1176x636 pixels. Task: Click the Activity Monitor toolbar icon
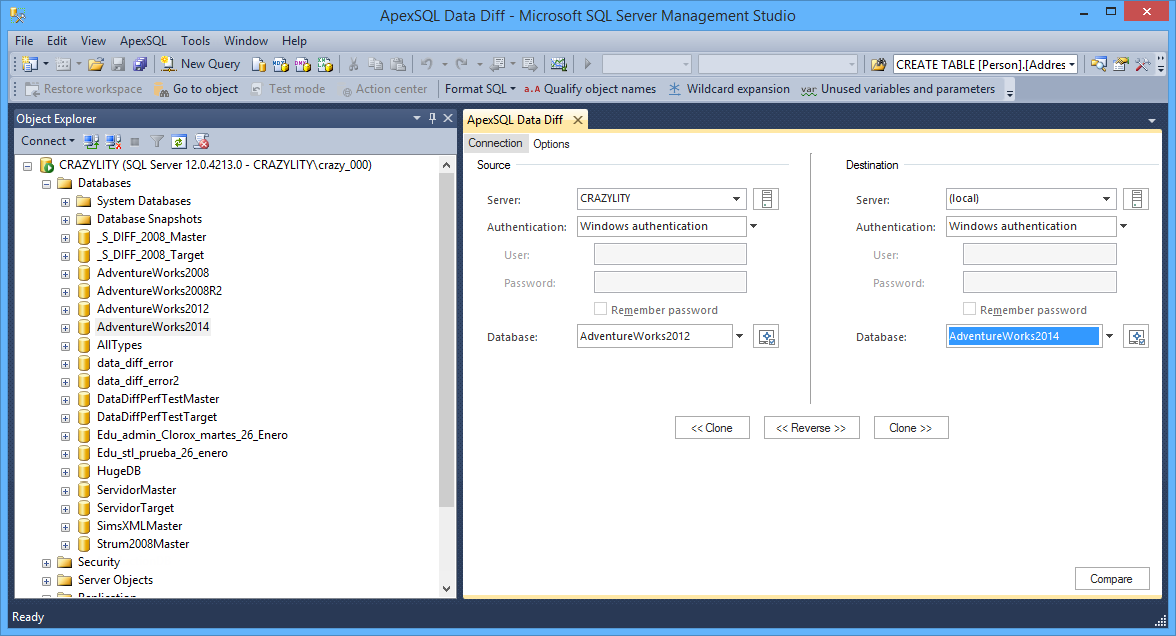[559, 64]
